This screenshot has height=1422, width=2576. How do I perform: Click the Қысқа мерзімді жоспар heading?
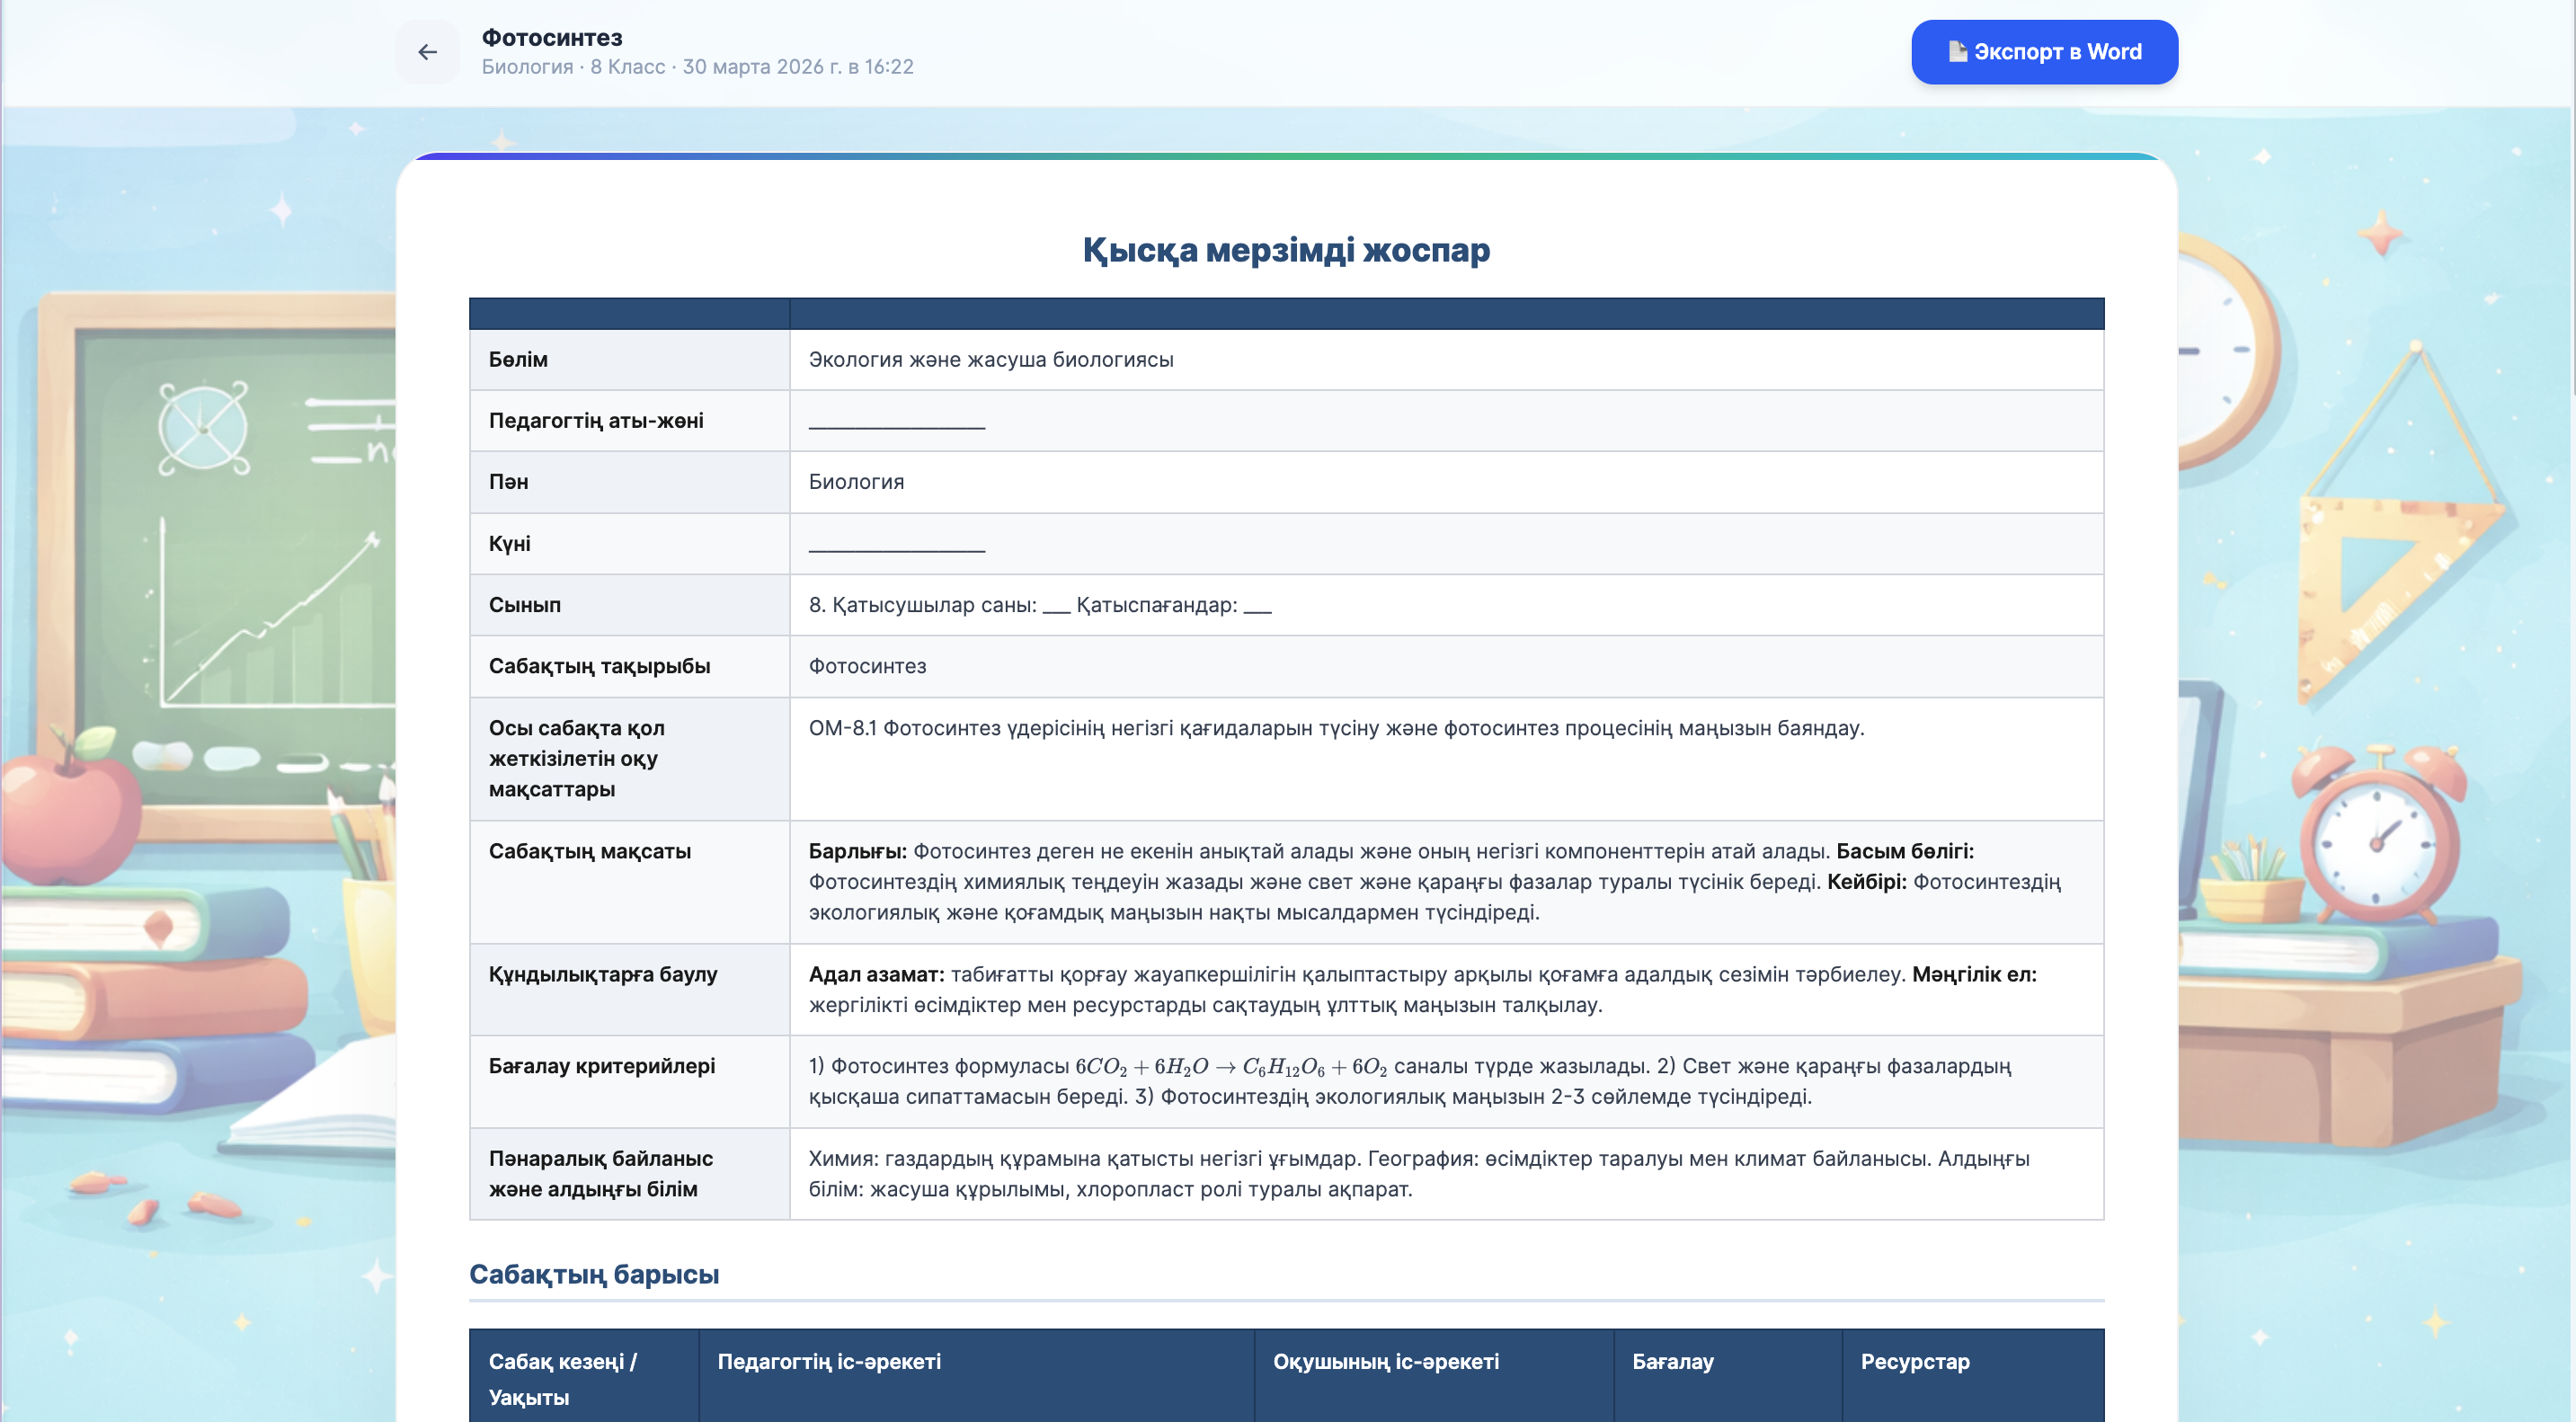pos(1286,250)
